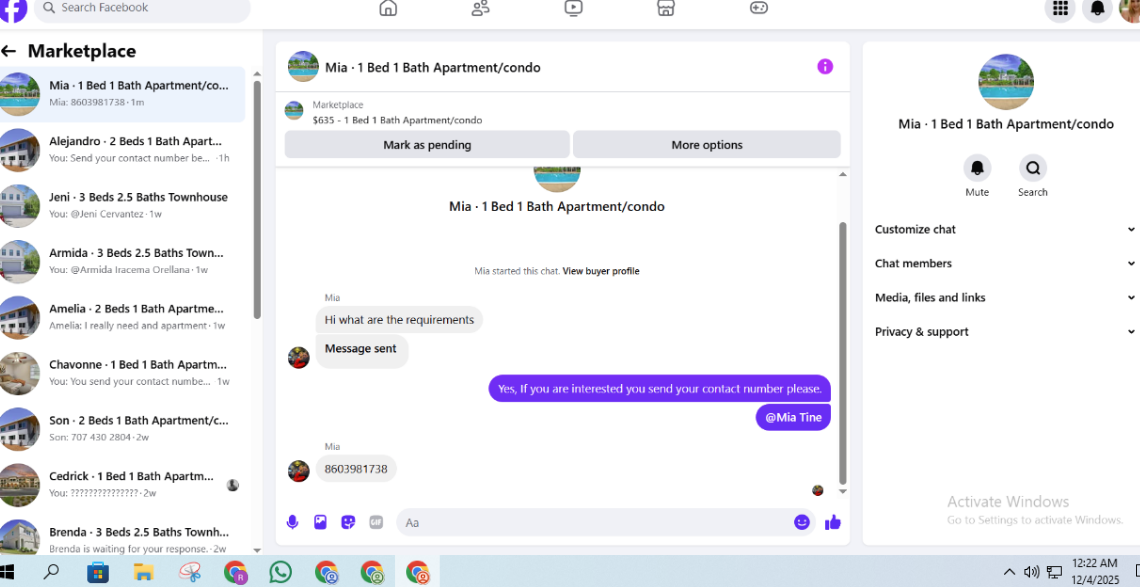Click the View buyer profile link
1140x587 pixels.
click(601, 271)
